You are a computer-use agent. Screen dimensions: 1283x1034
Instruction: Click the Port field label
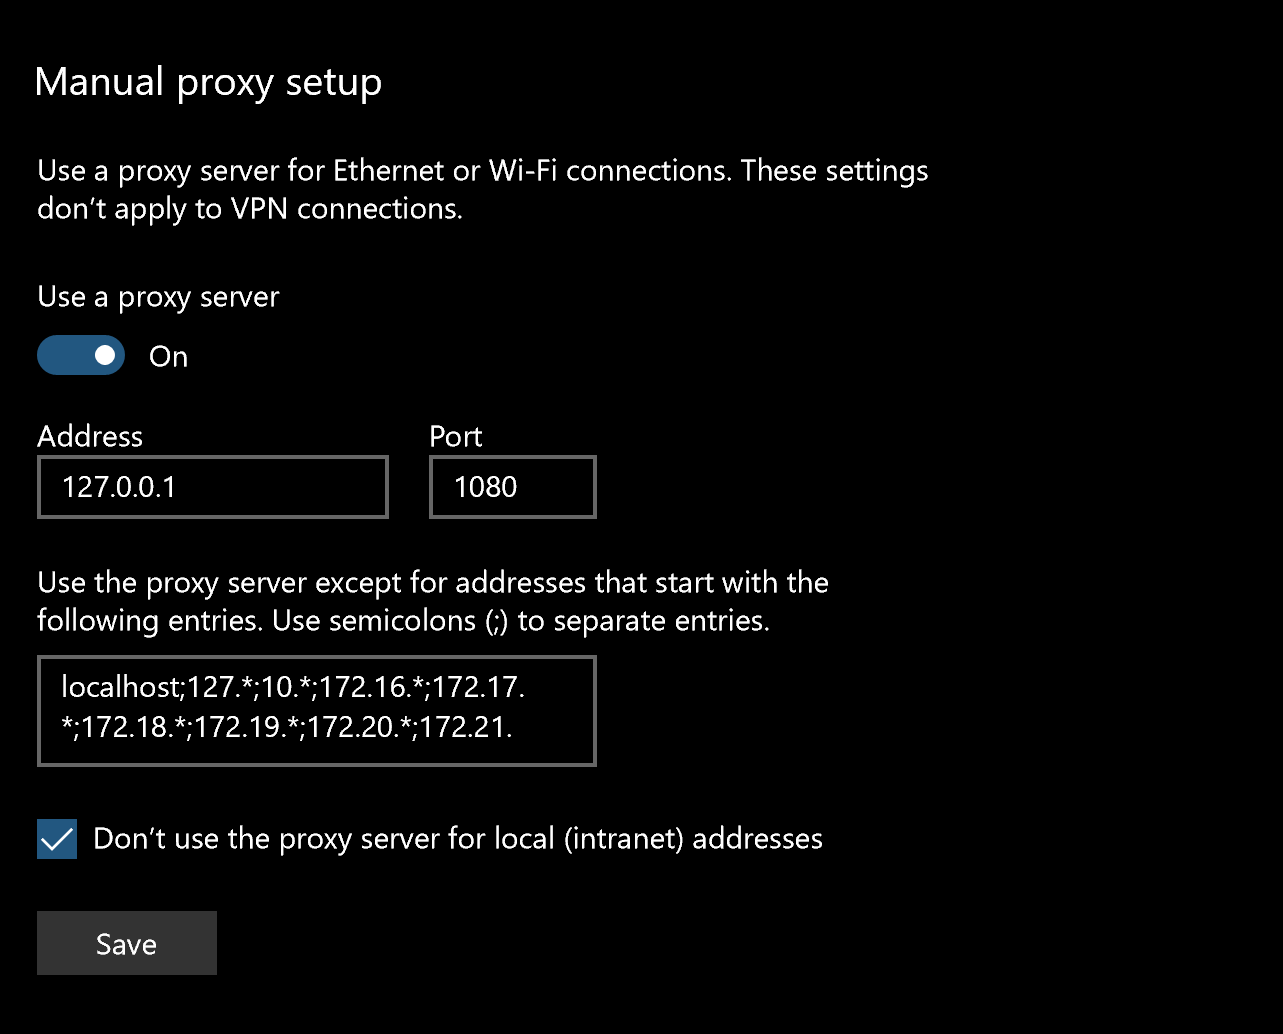point(455,436)
